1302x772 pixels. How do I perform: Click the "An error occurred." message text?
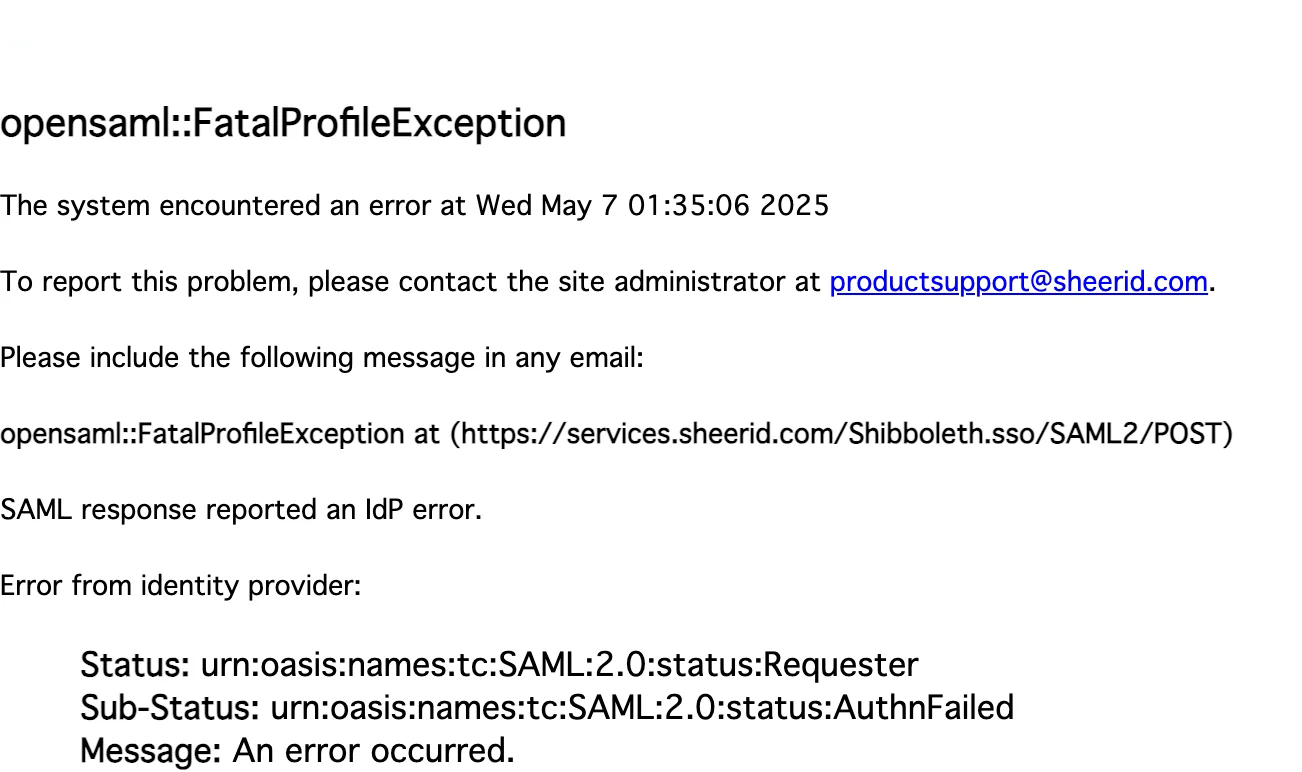coord(373,750)
